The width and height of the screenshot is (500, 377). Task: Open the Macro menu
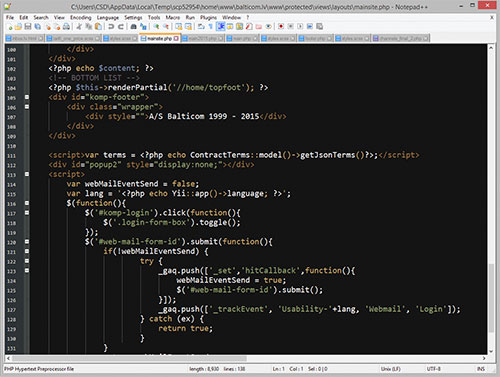[x=173, y=17]
